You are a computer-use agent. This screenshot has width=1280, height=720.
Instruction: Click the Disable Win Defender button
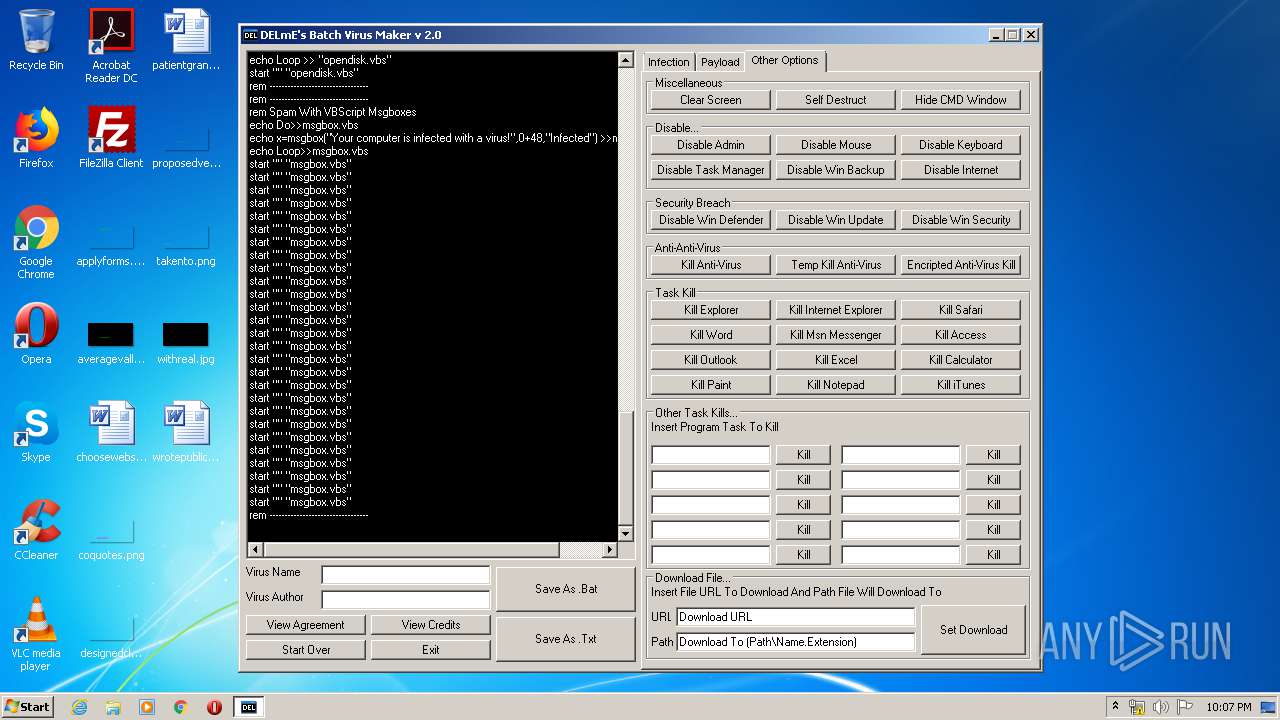point(711,220)
